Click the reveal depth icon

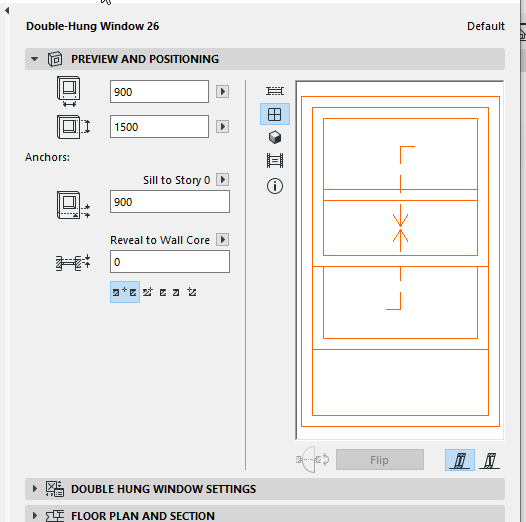(73, 262)
